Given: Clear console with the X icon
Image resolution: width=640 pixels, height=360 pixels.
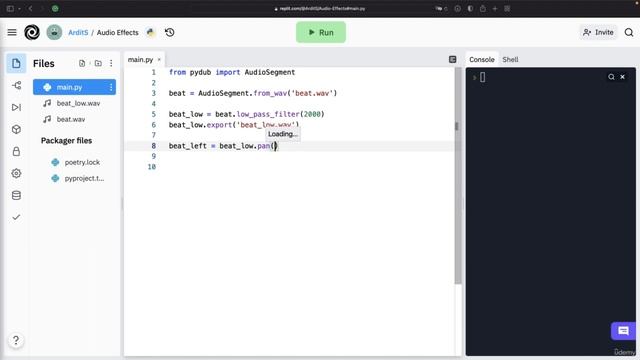Looking at the screenshot, I should pos(622,77).
